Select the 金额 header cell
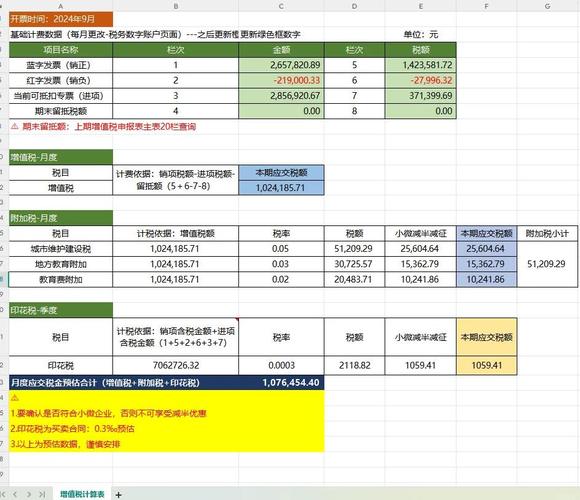This screenshot has height=500, width=580. point(281,50)
